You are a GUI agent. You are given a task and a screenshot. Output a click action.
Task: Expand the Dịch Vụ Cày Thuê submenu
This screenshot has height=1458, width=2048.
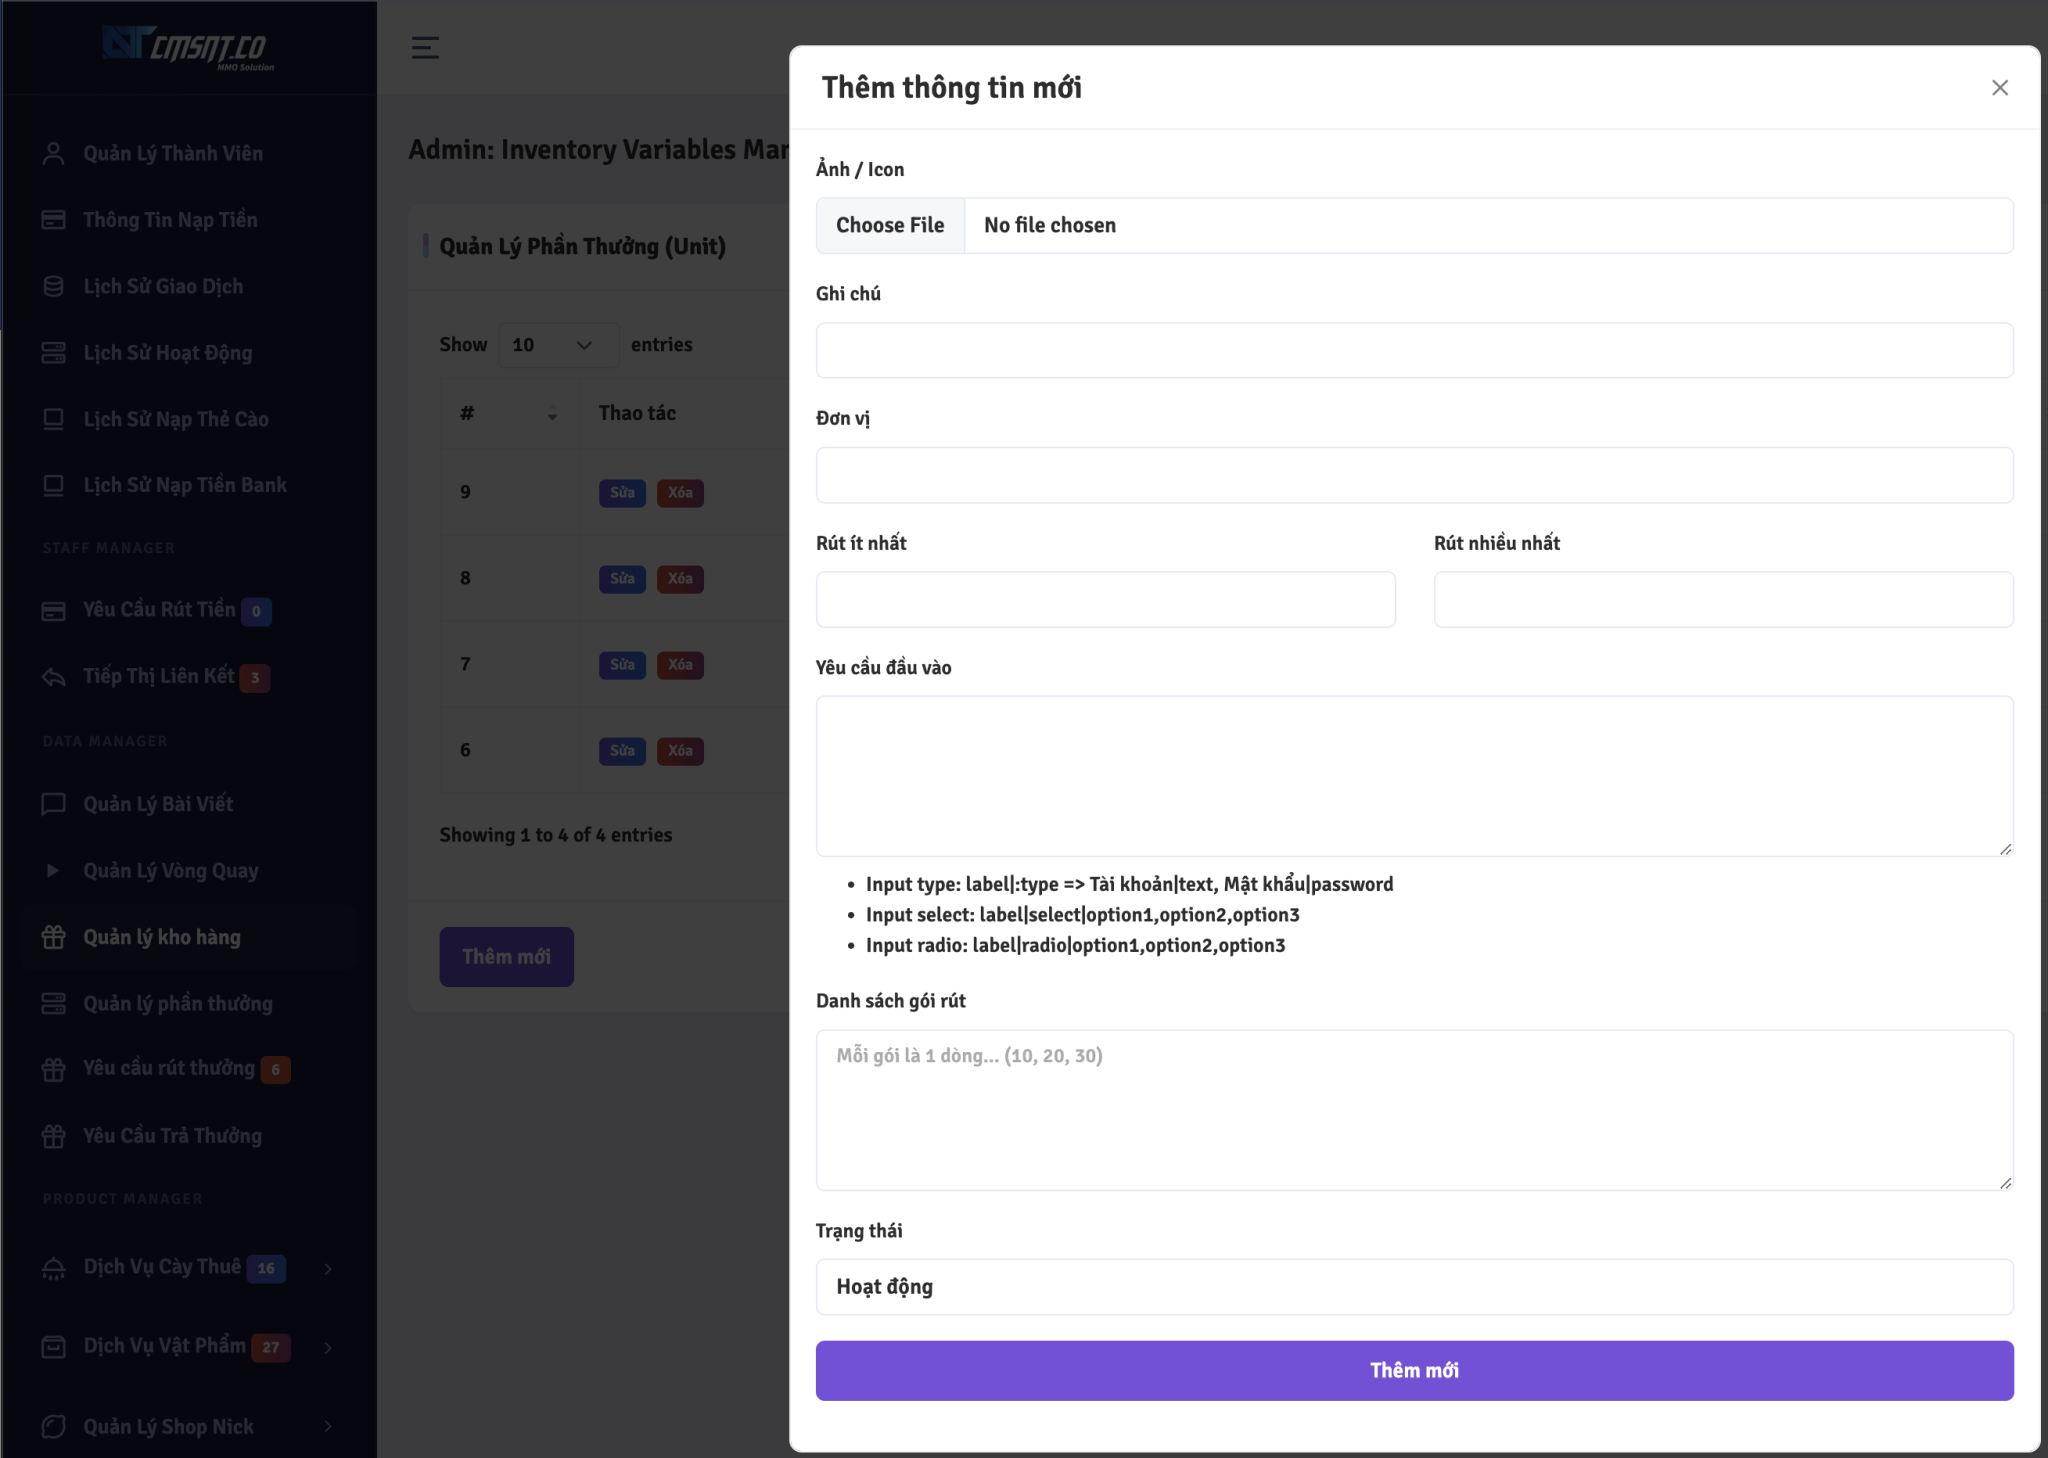coord(328,1268)
